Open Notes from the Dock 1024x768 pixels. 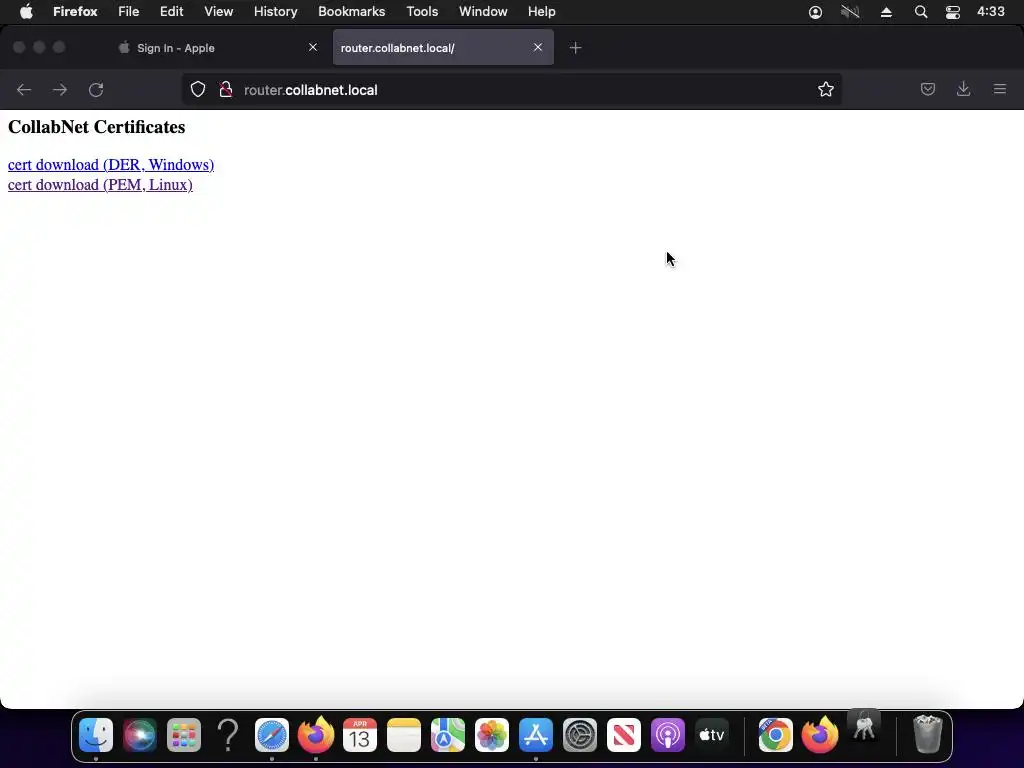tap(404, 735)
